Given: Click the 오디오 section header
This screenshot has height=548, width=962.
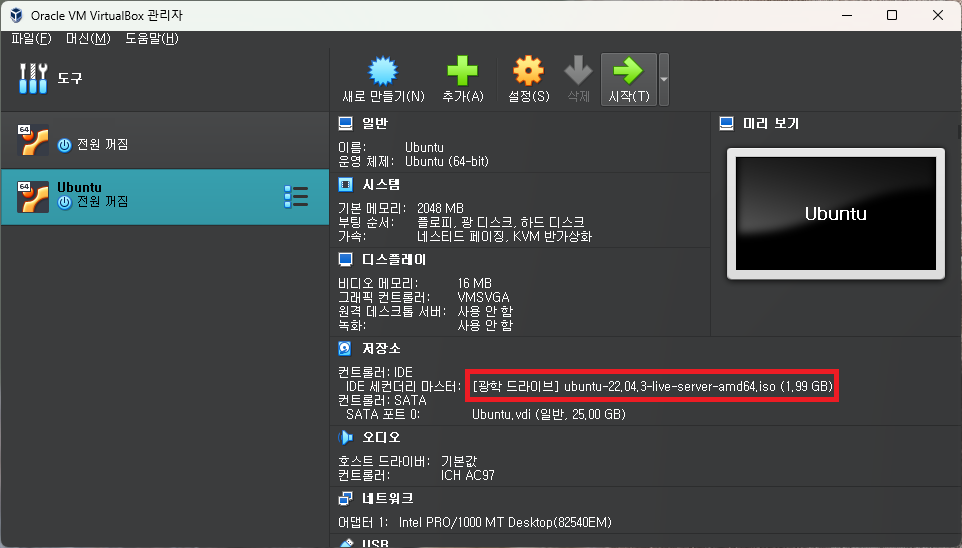Looking at the screenshot, I should click(x=381, y=437).
